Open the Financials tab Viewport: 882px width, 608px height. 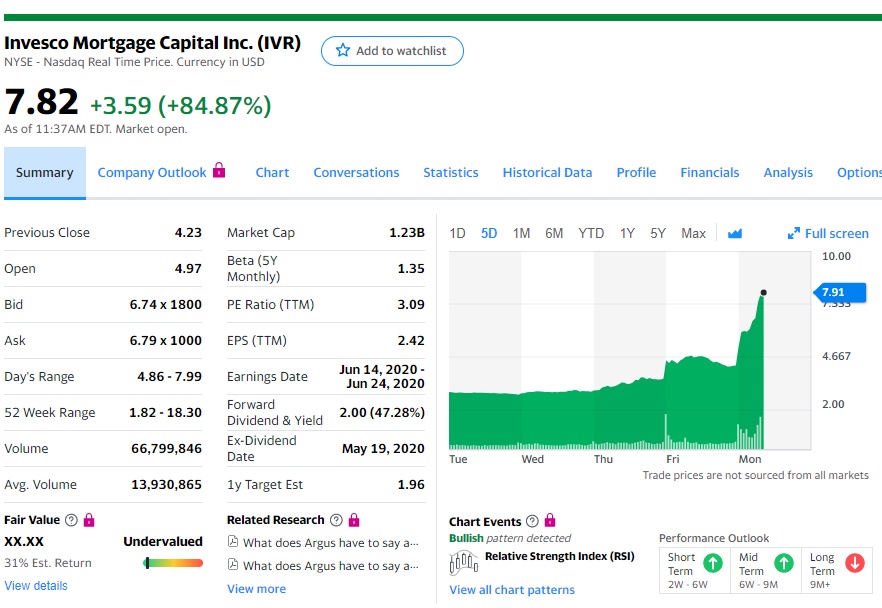(710, 173)
